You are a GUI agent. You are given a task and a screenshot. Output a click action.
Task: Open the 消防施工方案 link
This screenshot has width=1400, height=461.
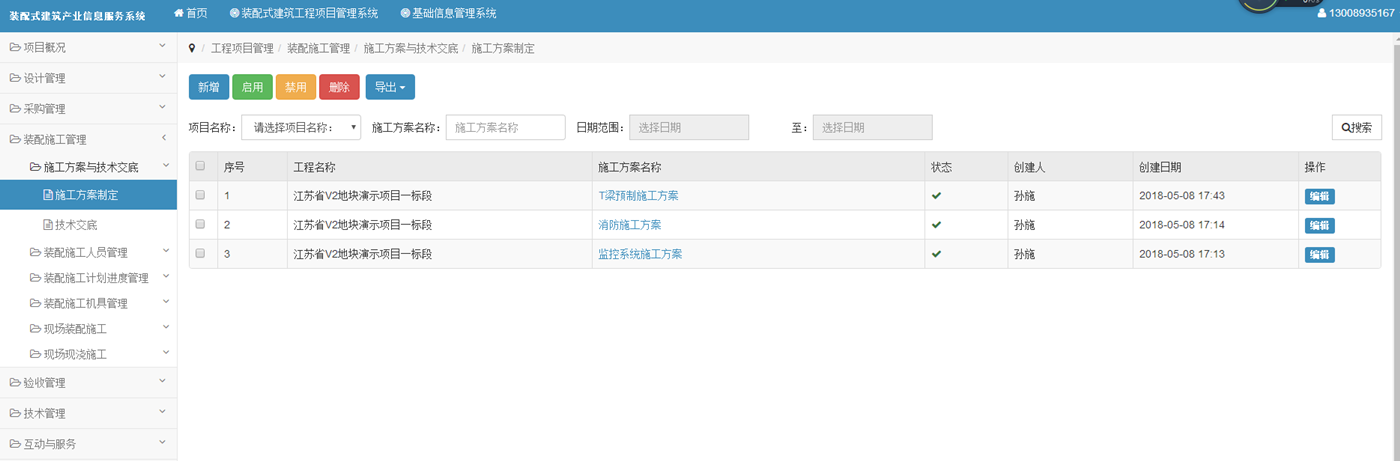(x=629, y=224)
